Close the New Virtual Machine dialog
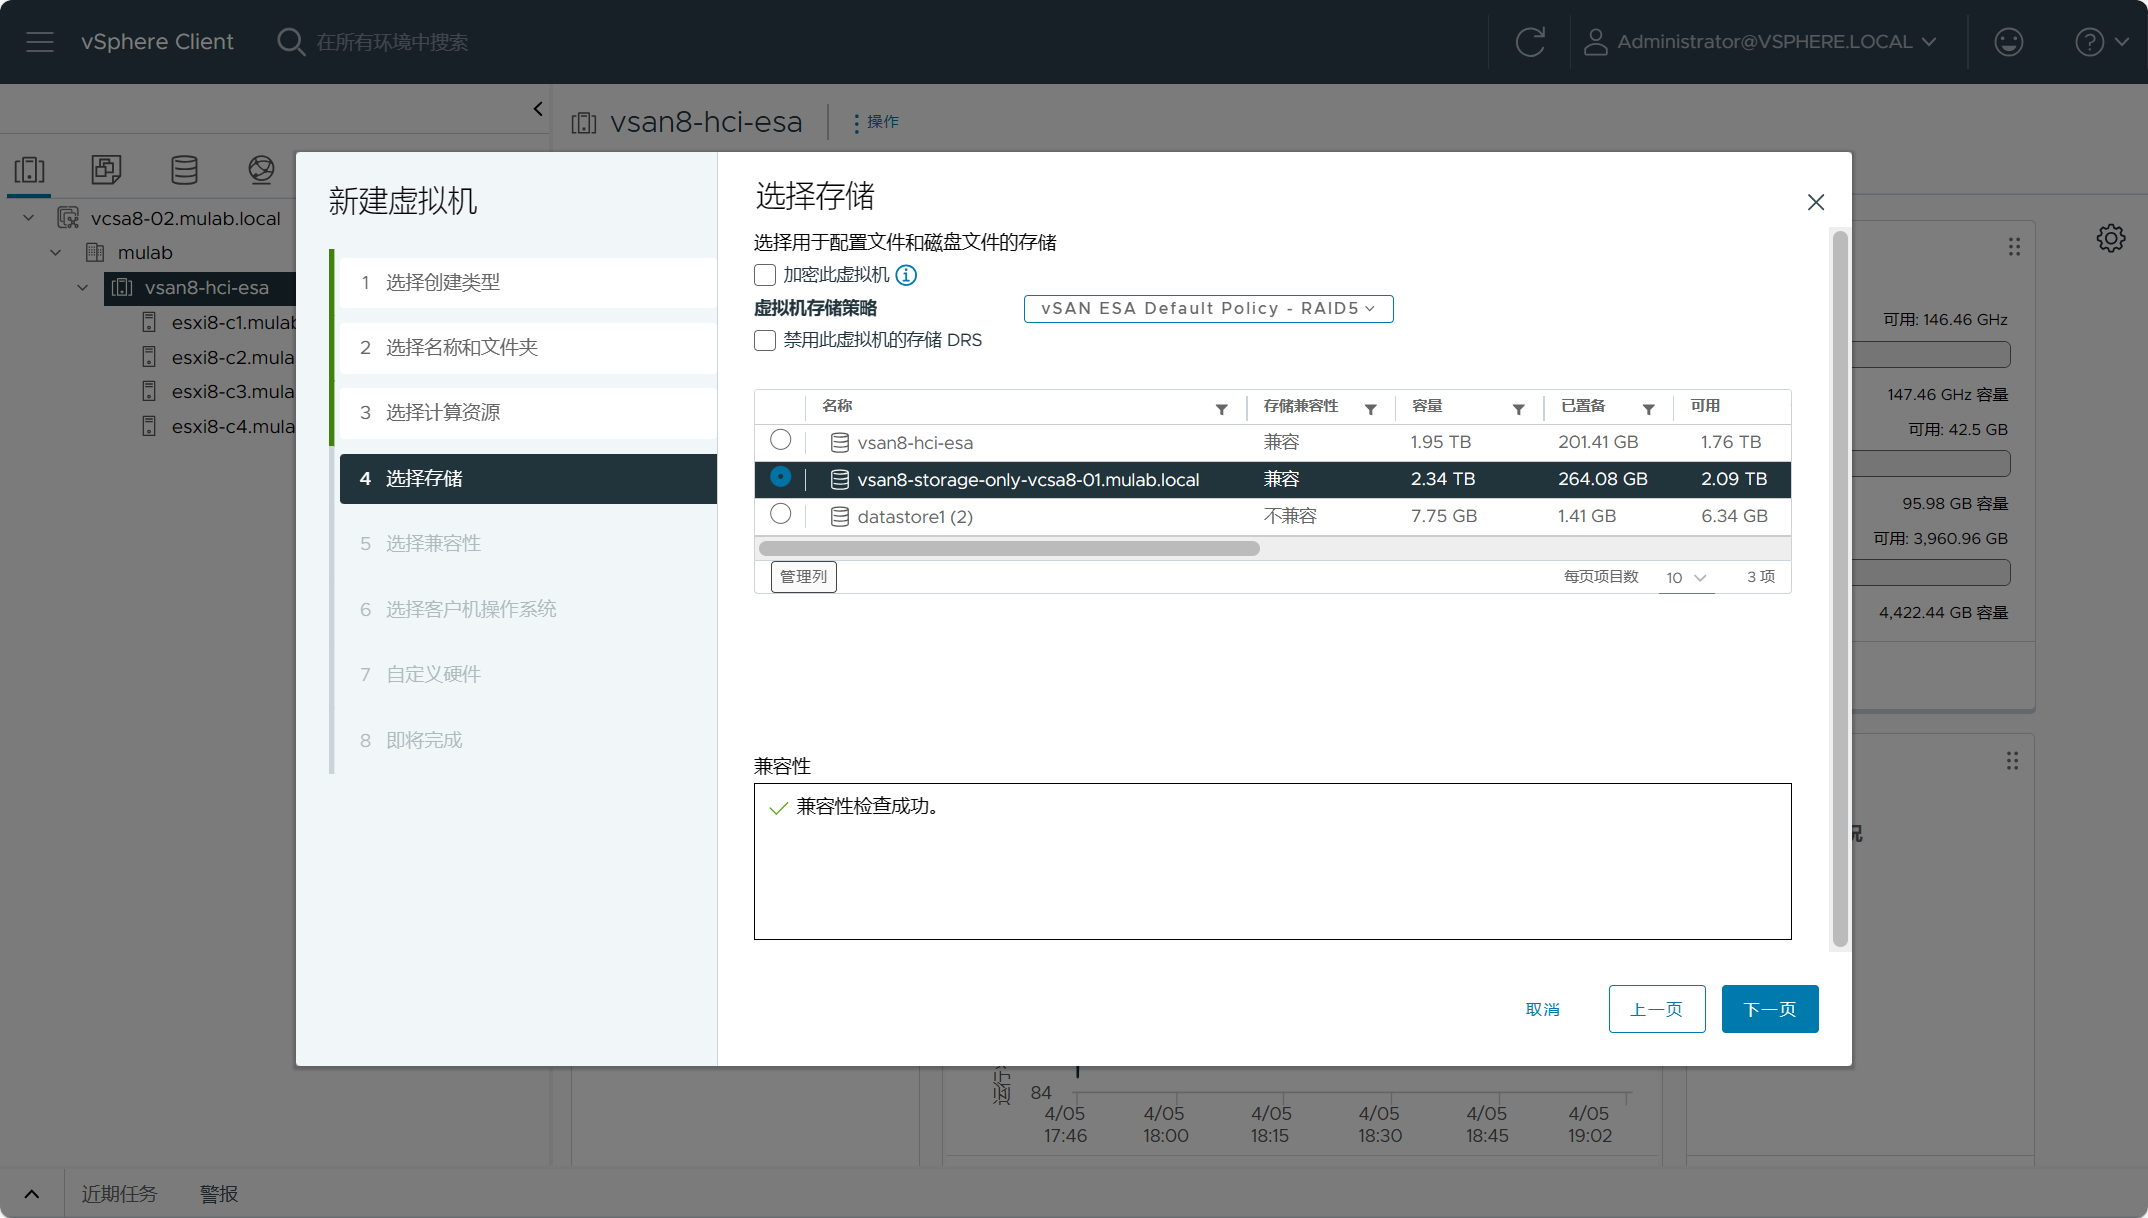Image resolution: width=2148 pixels, height=1218 pixels. [x=1816, y=202]
